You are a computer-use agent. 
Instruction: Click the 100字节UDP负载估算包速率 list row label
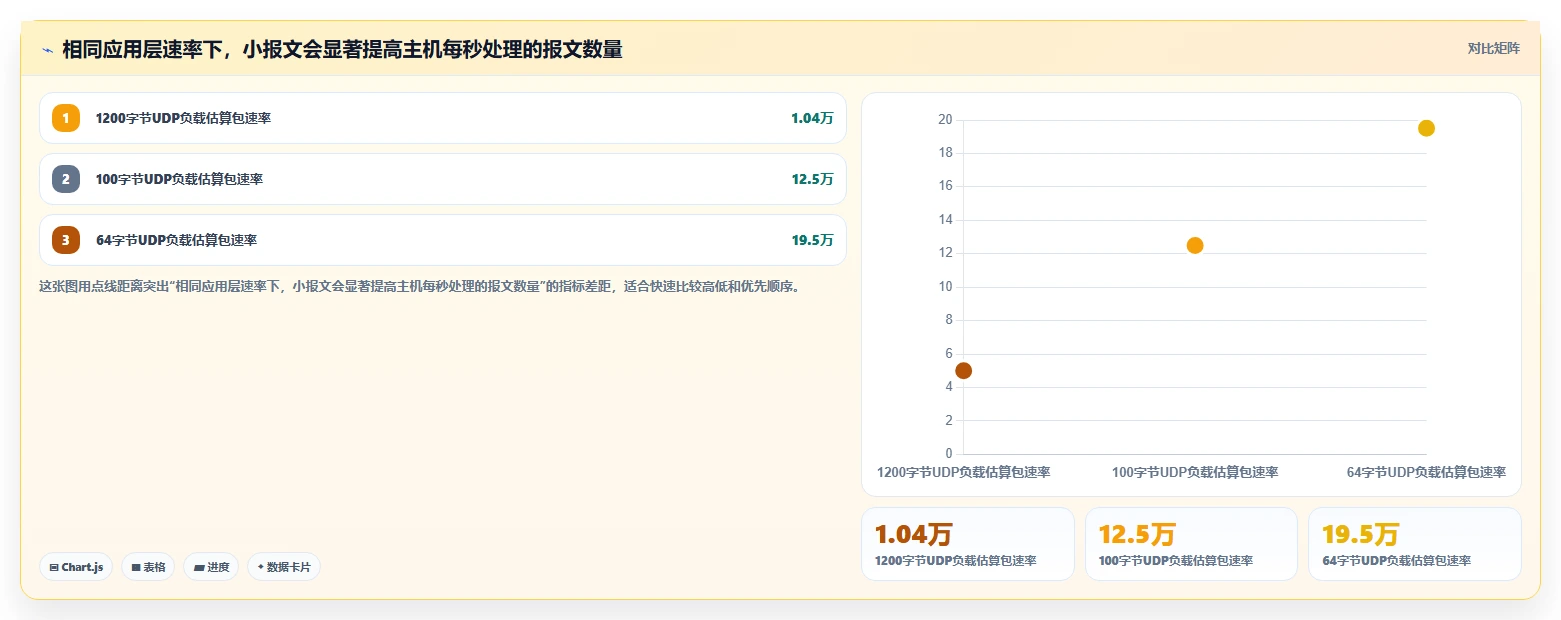tap(179, 179)
